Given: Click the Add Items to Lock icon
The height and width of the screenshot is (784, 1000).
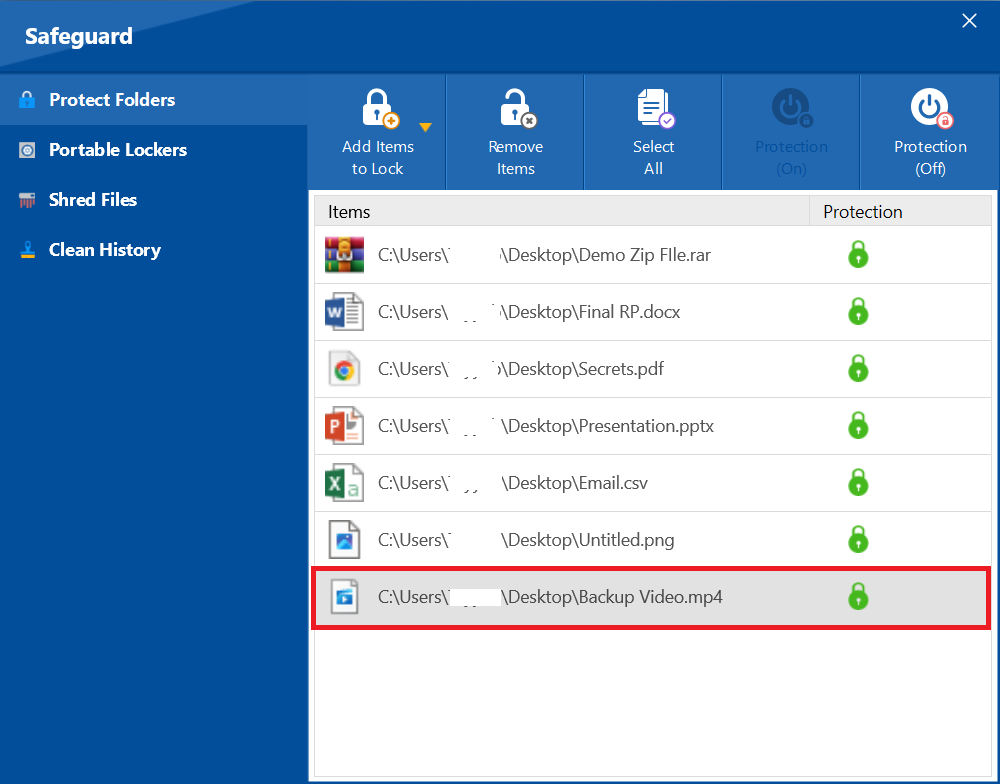Looking at the screenshot, I should pyautogui.click(x=378, y=110).
